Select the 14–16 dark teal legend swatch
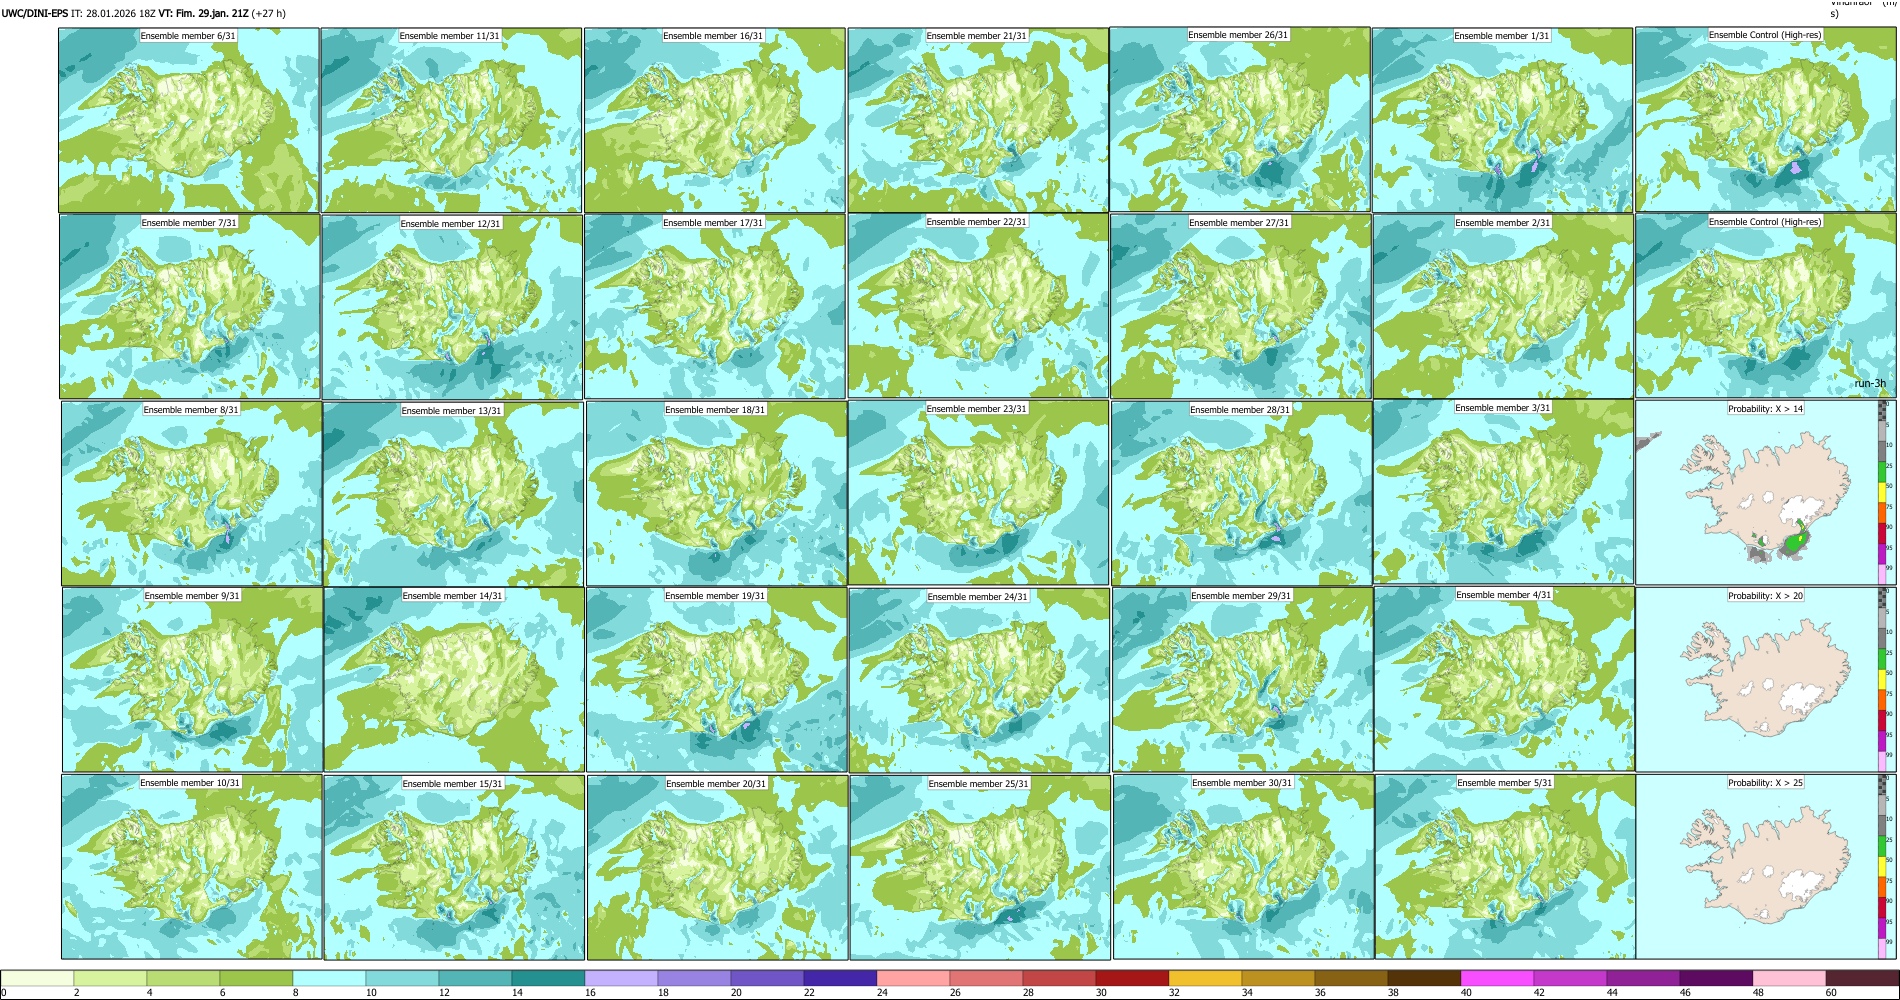Screen dimensions: 1900x1000 [548, 978]
